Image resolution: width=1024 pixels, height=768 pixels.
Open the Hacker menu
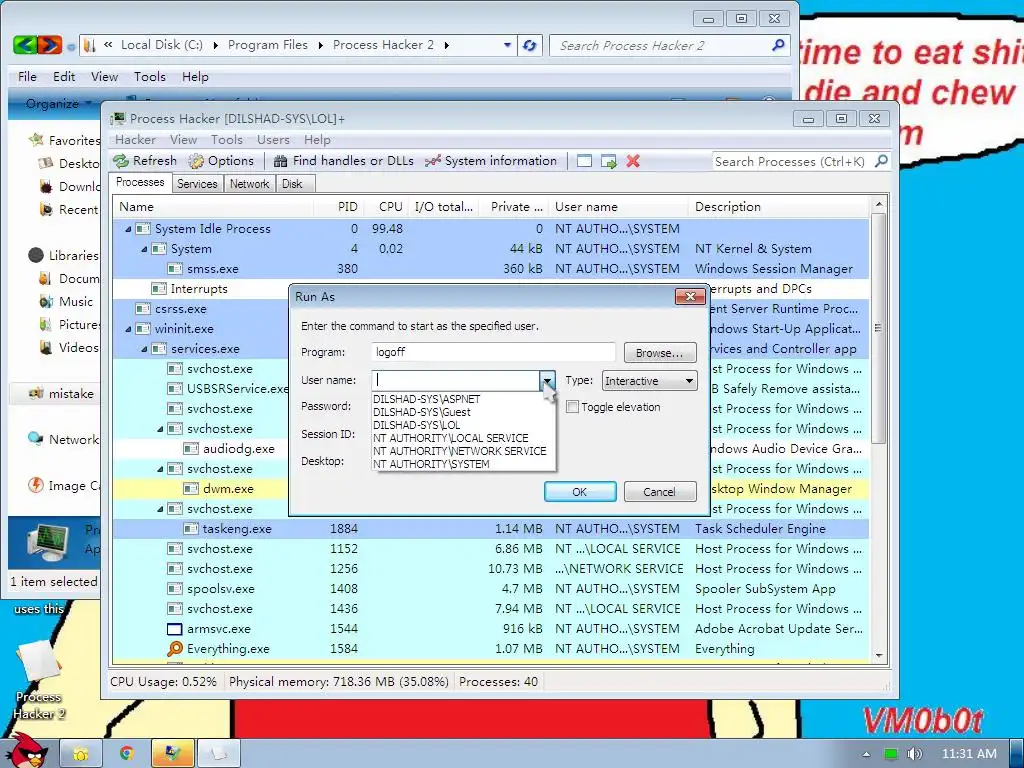[x=135, y=140]
